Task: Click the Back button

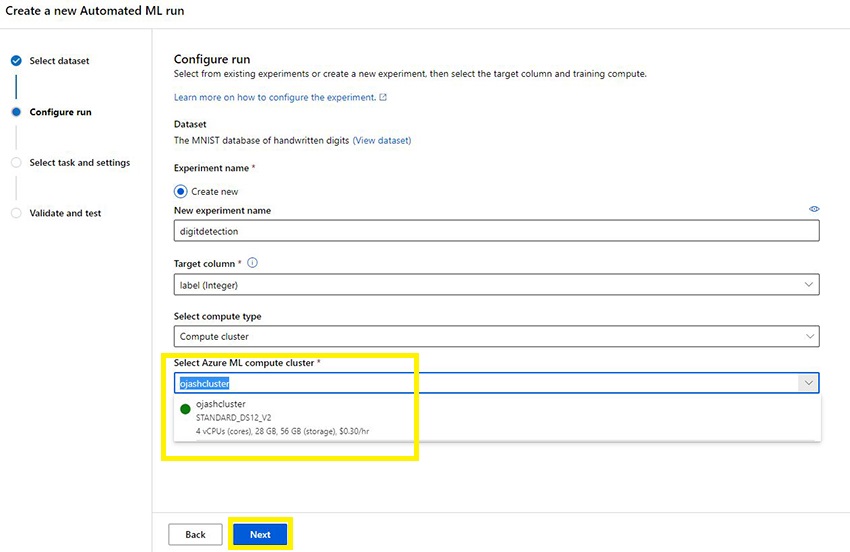Action: pos(195,534)
